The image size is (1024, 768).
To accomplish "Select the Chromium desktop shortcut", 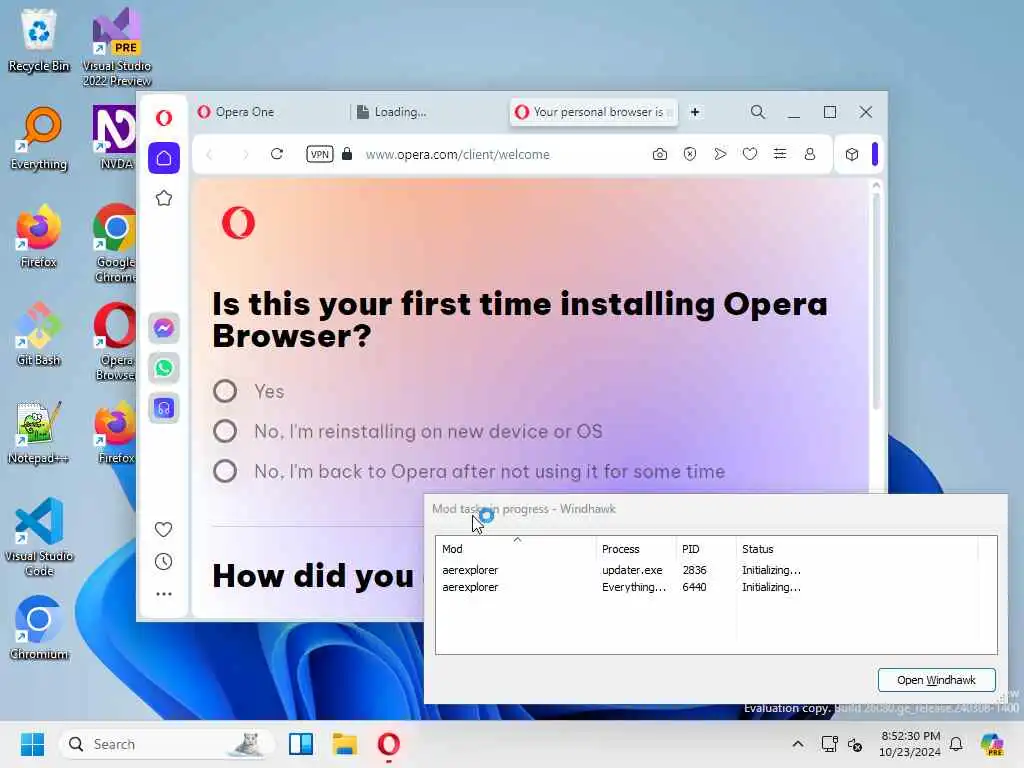I will [39, 628].
